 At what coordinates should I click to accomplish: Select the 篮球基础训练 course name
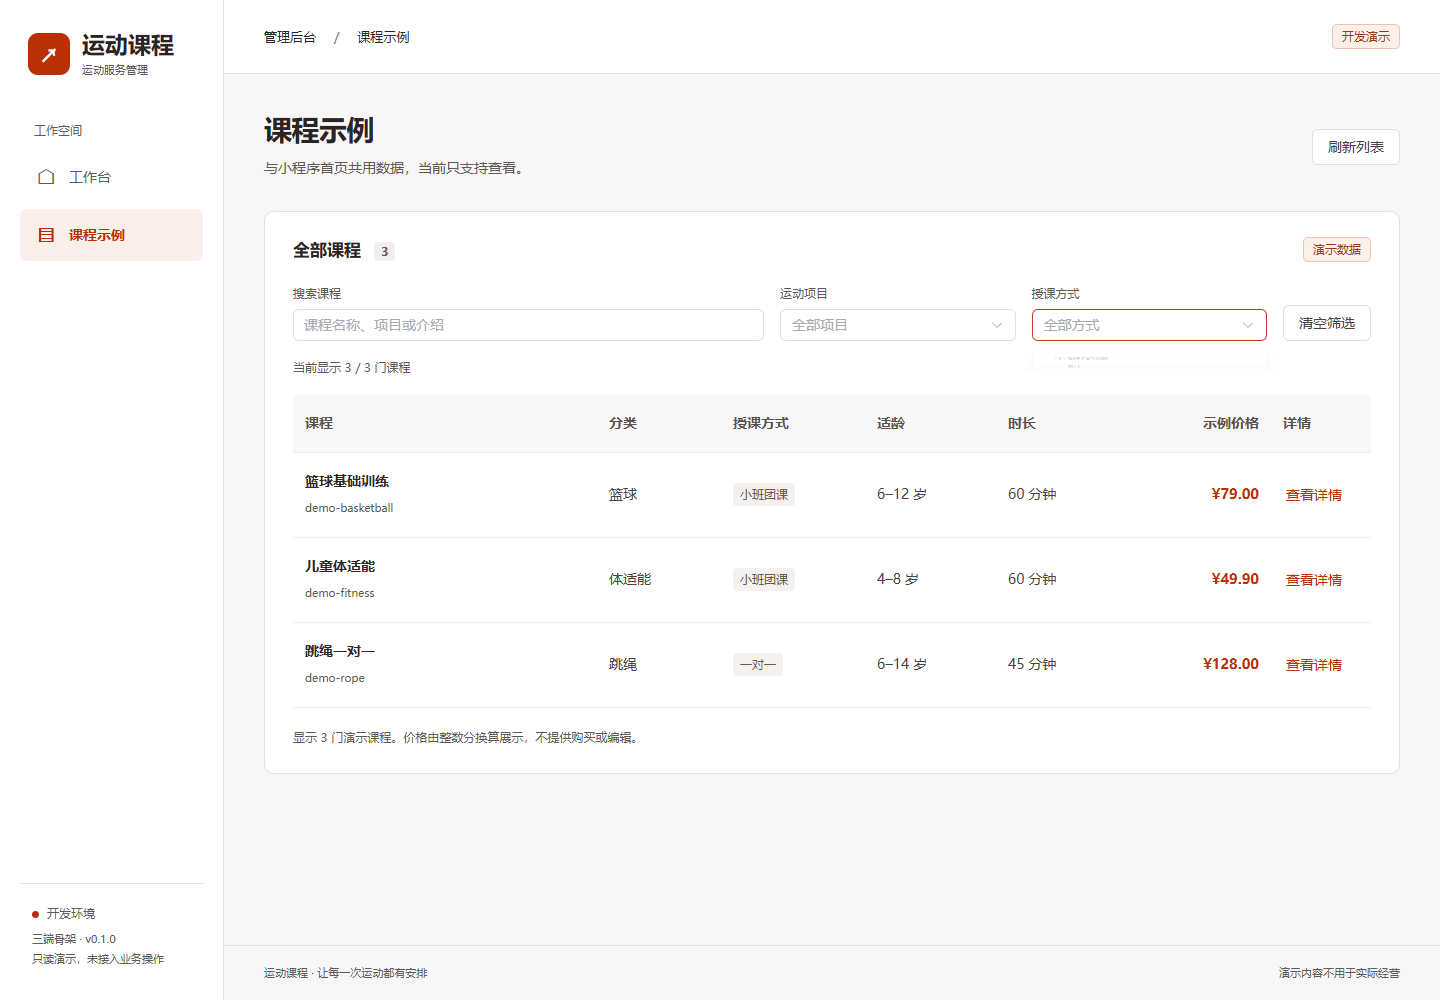(x=347, y=481)
